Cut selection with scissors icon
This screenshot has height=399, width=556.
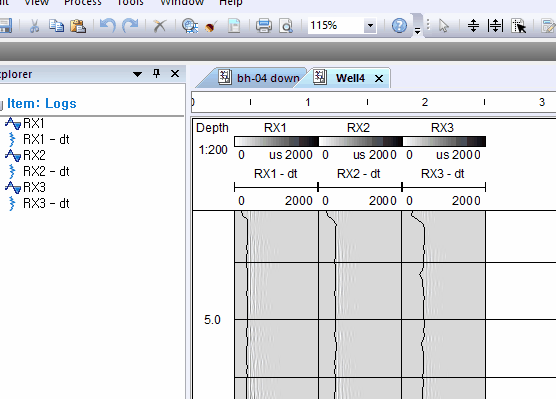coord(34,26)
